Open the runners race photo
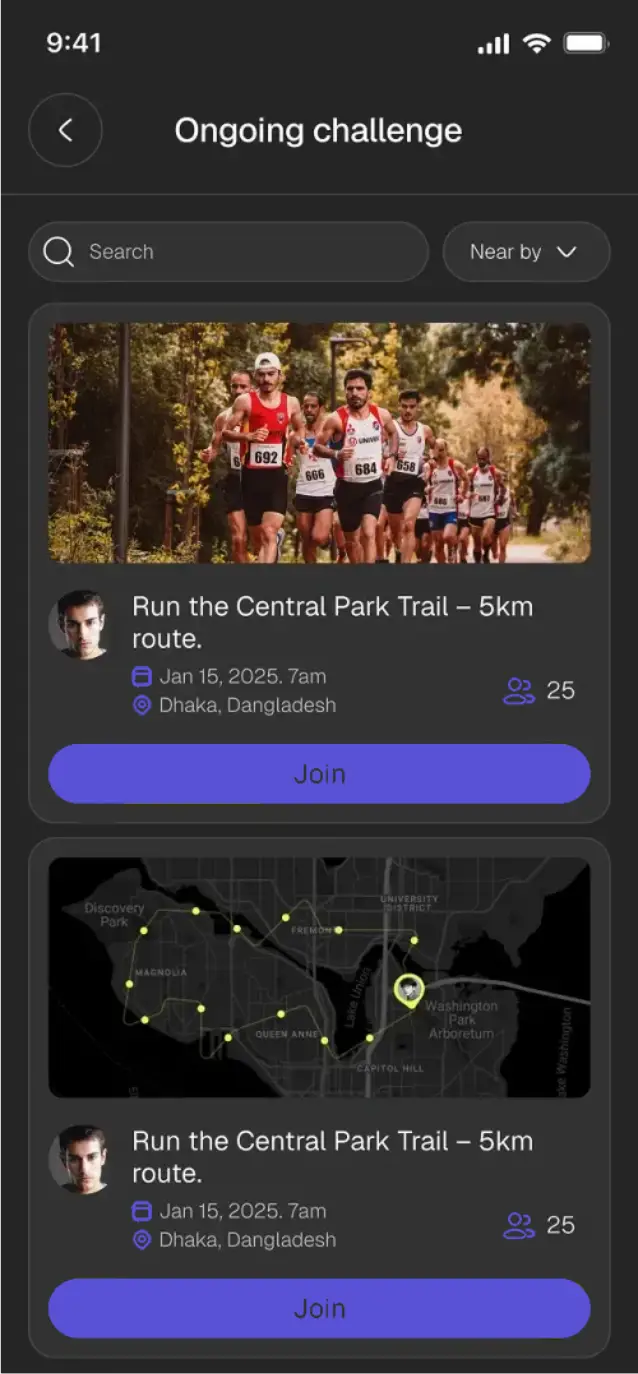The height and width of the screenshot is (1374, 638). point(319,443)
